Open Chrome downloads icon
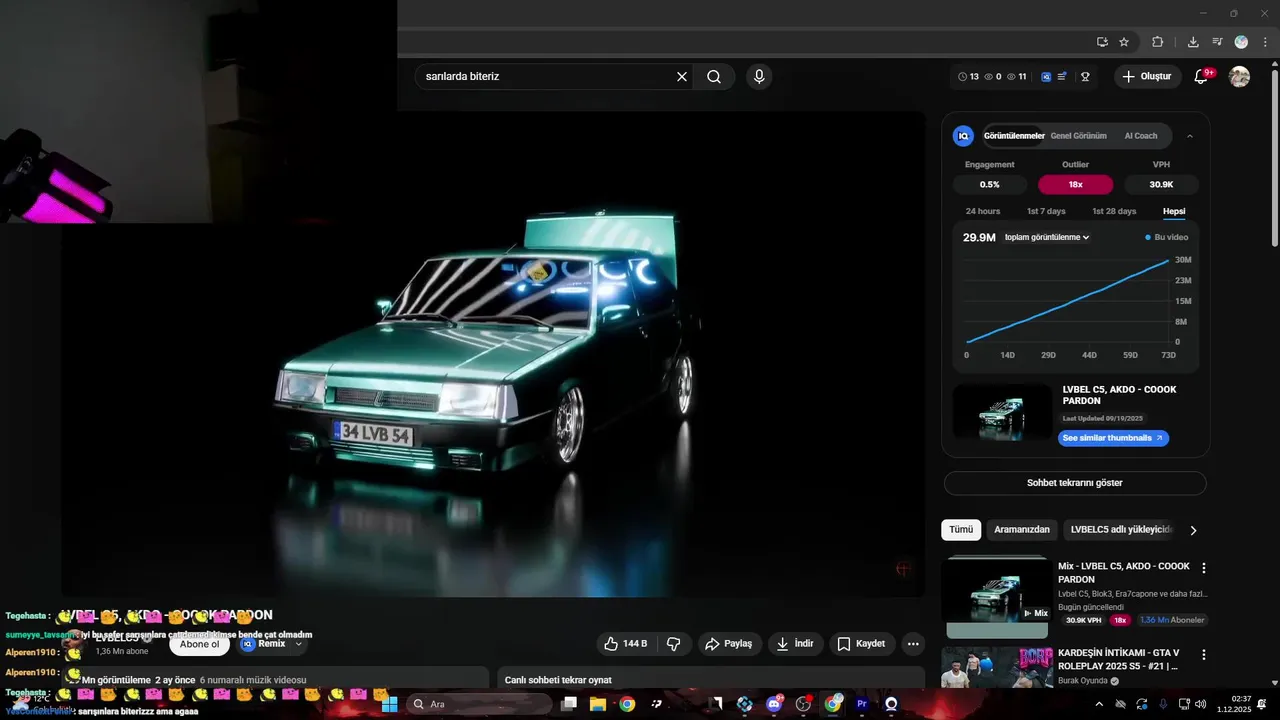This screenshot has width=1280, height=720. click(1193, 42)
